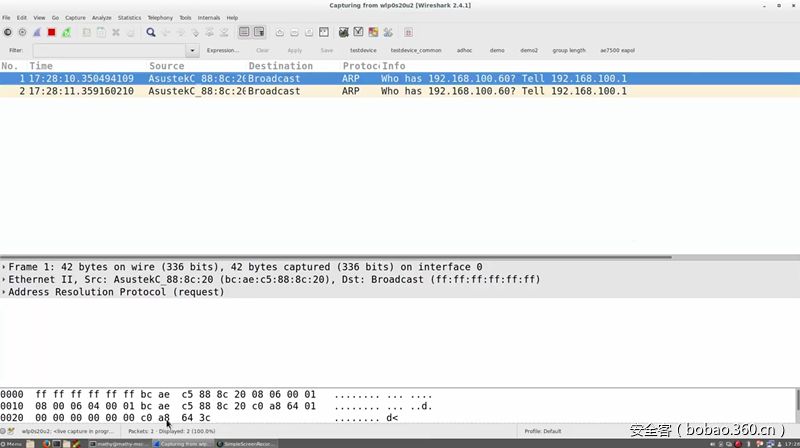Click inside the display Filter text field
The width and height of the screenshot is (800, 448).
(x=110, y=51)
